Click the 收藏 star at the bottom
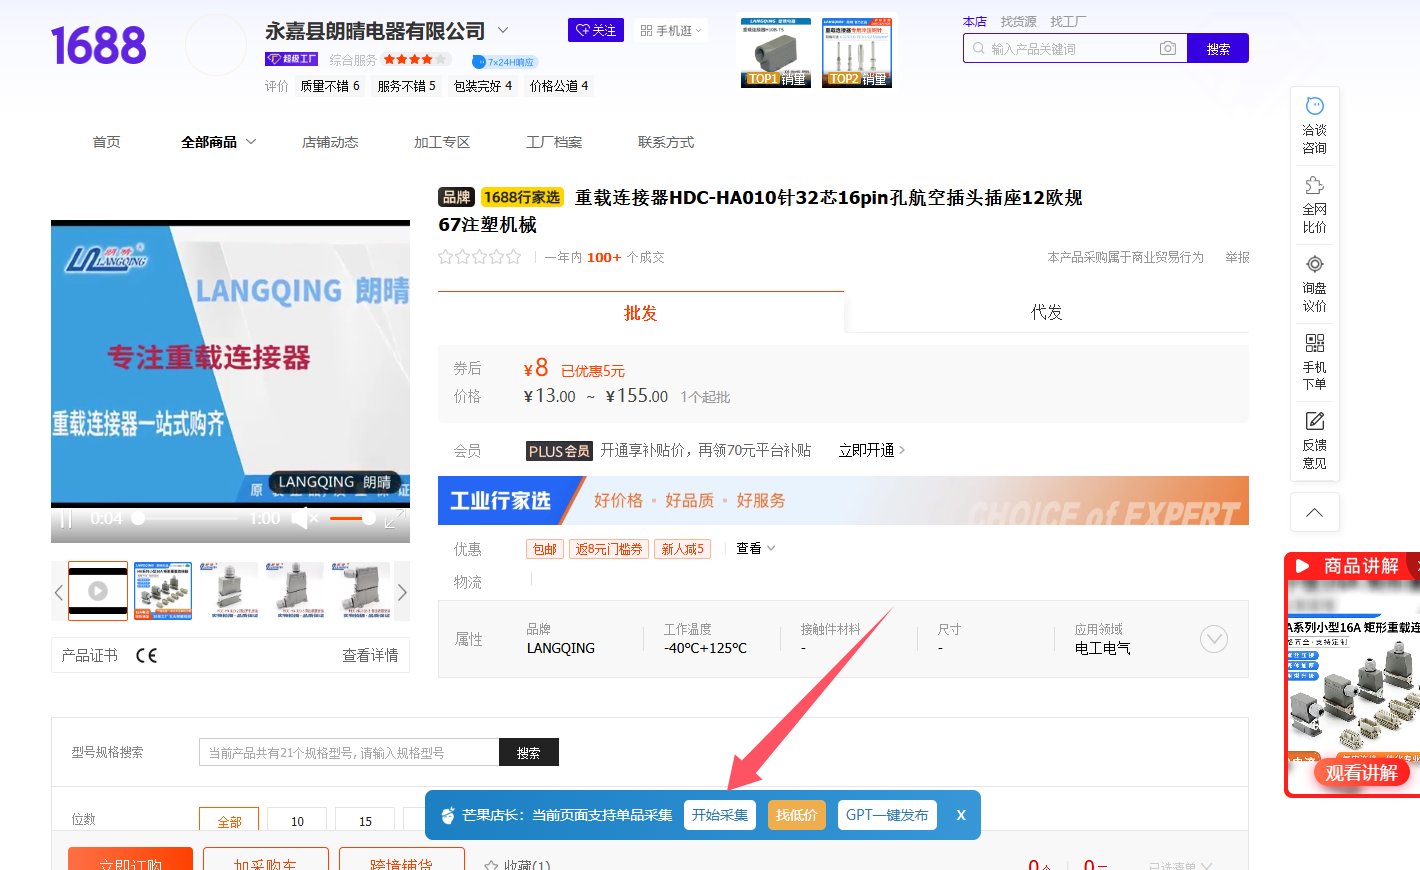The width and height of the screenshot is (1420, 870). pos(491,865)
